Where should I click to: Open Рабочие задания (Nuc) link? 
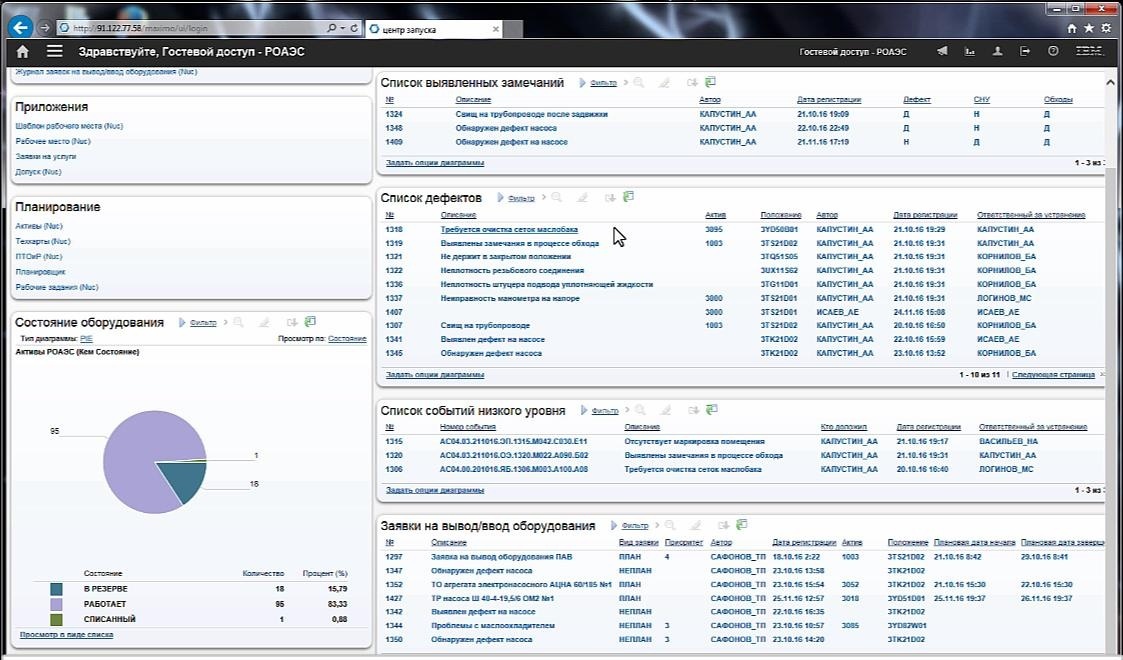(57, 287)
